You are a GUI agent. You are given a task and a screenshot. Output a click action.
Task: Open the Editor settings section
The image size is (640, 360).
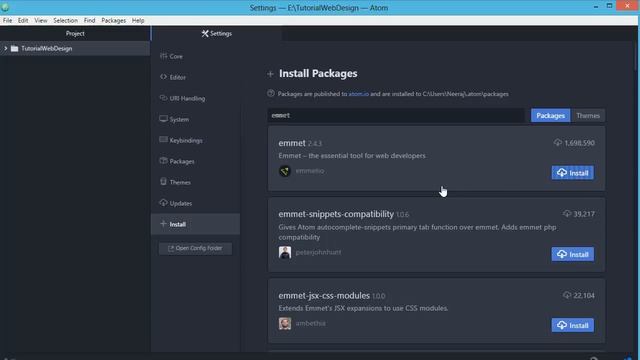173,77
